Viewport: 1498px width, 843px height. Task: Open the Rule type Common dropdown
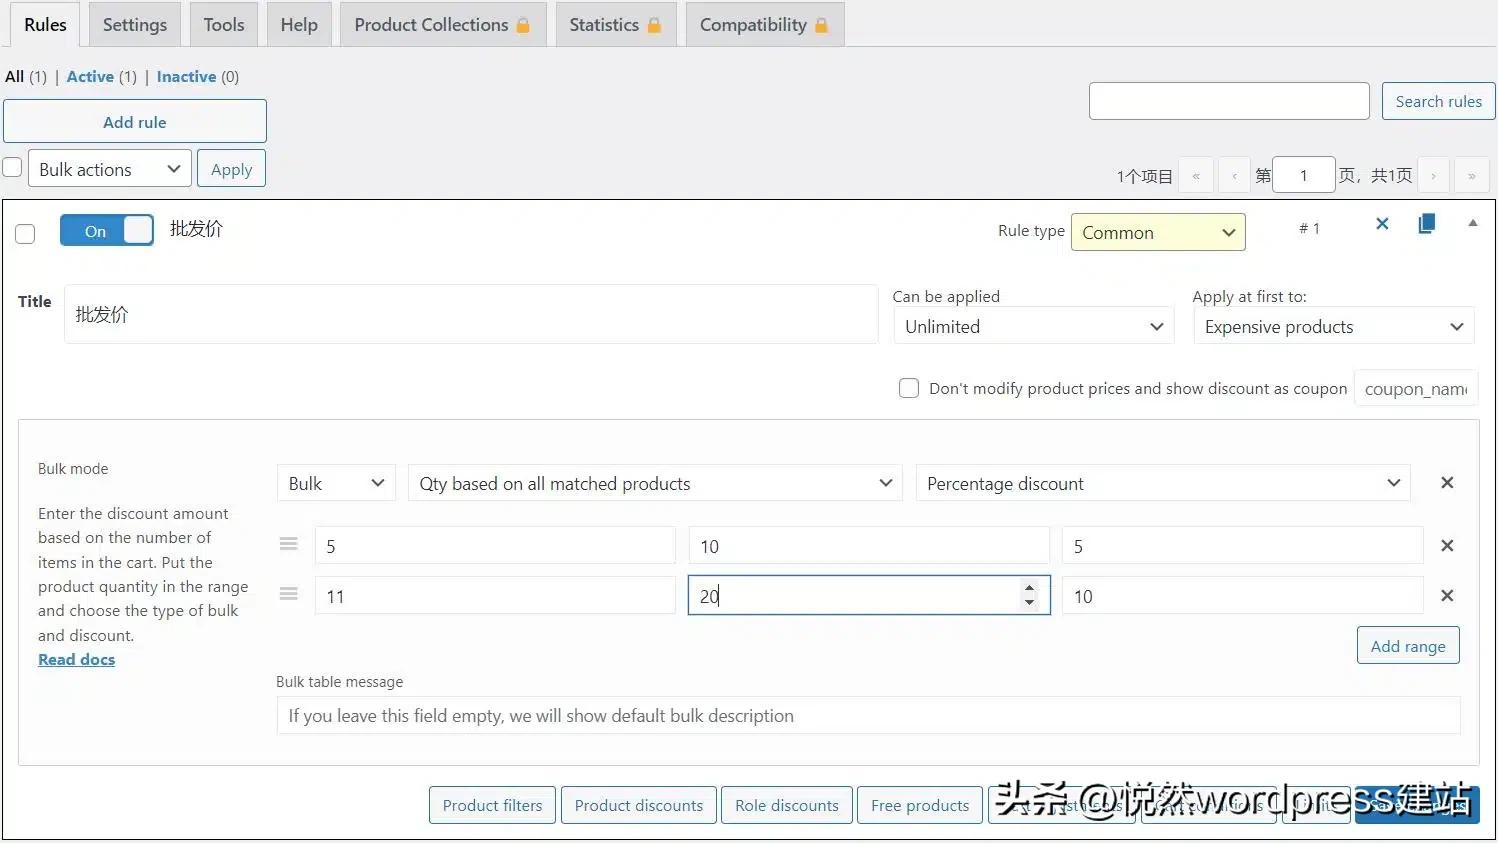click(1157, 232)
